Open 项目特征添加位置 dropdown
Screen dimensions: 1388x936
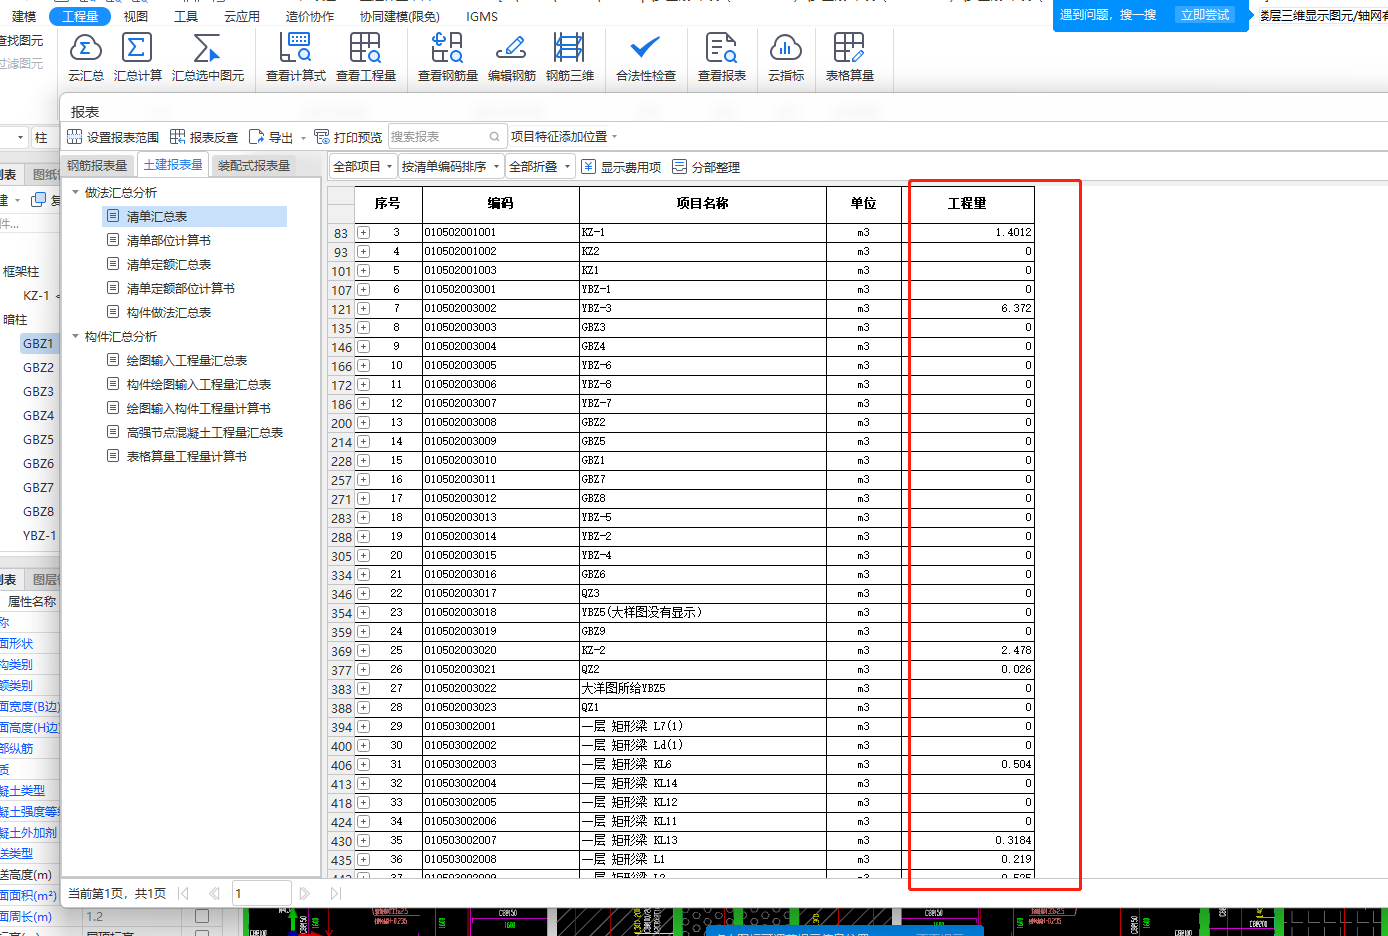(x=564, y=137)
